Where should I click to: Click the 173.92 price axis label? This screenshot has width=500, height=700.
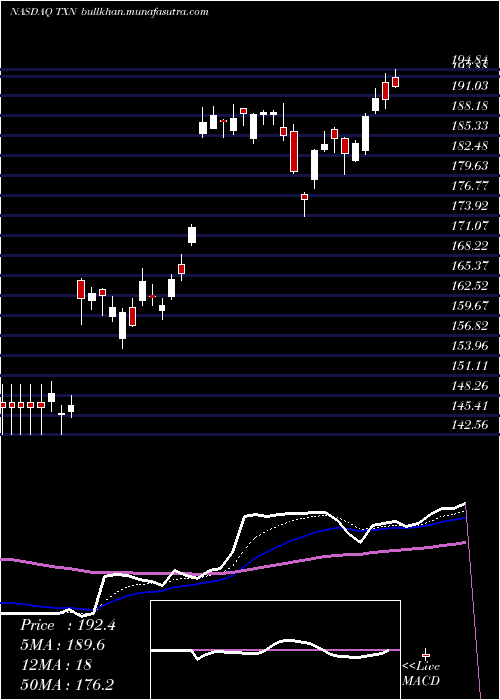click(469, 206)
